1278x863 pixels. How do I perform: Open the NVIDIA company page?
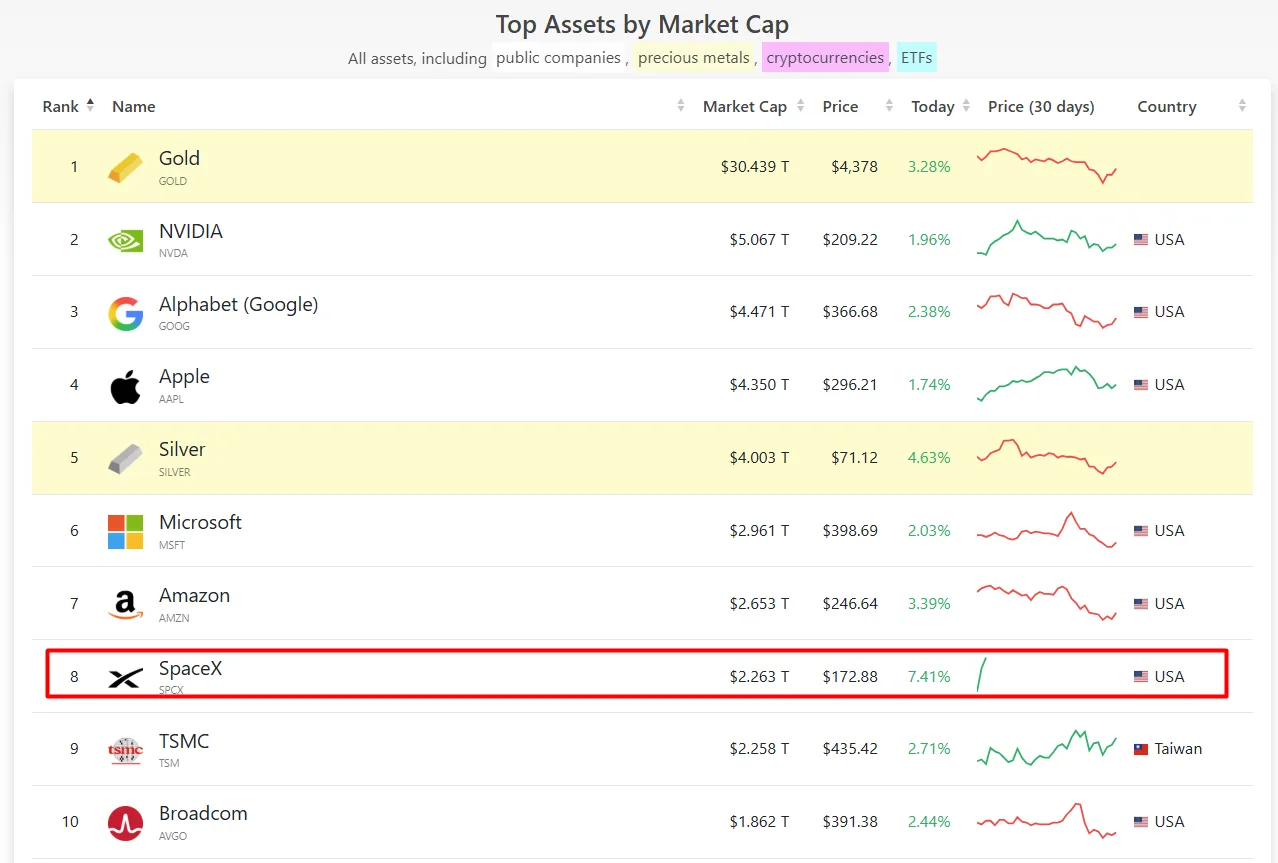(x=191, y=231)
